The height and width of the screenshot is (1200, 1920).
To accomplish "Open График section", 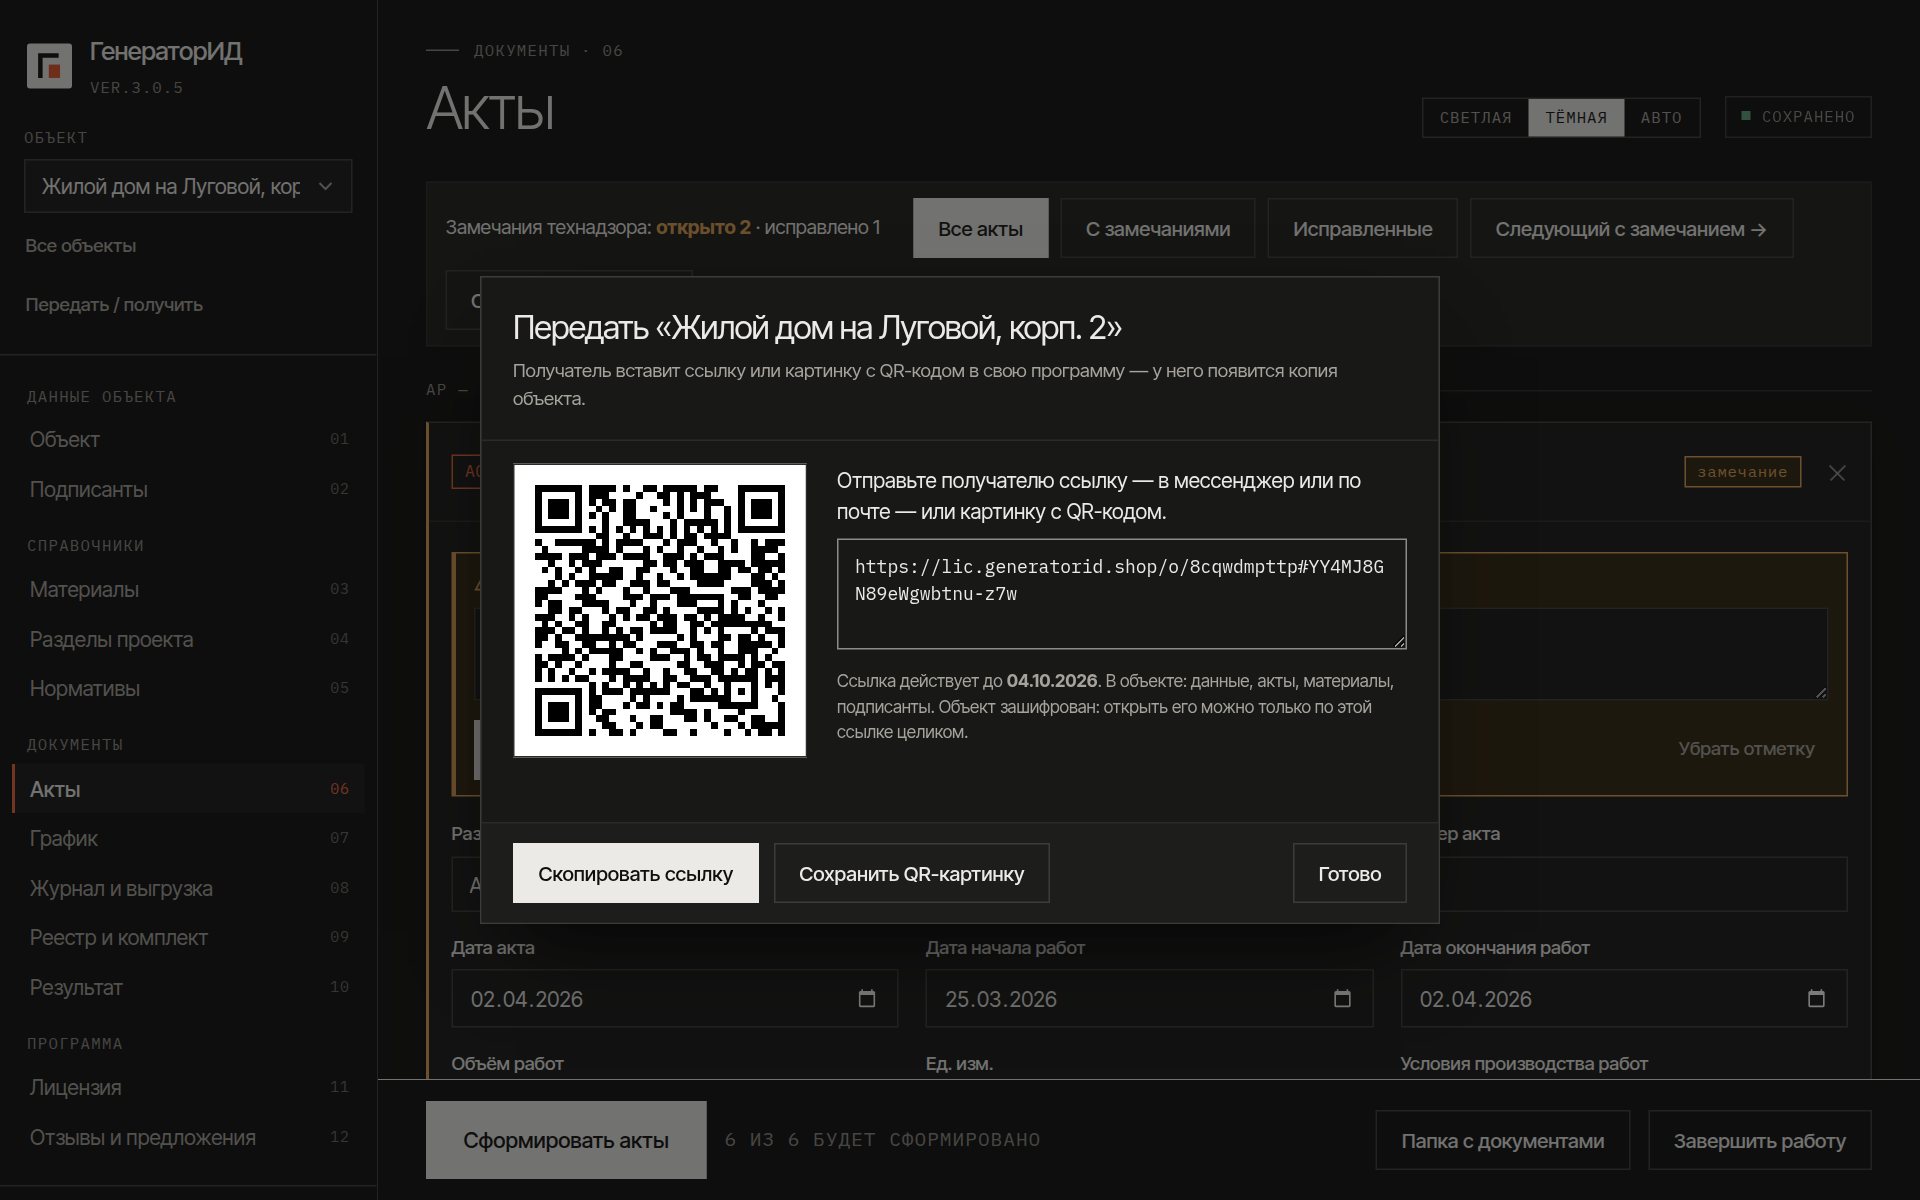I will click(188, 838).
